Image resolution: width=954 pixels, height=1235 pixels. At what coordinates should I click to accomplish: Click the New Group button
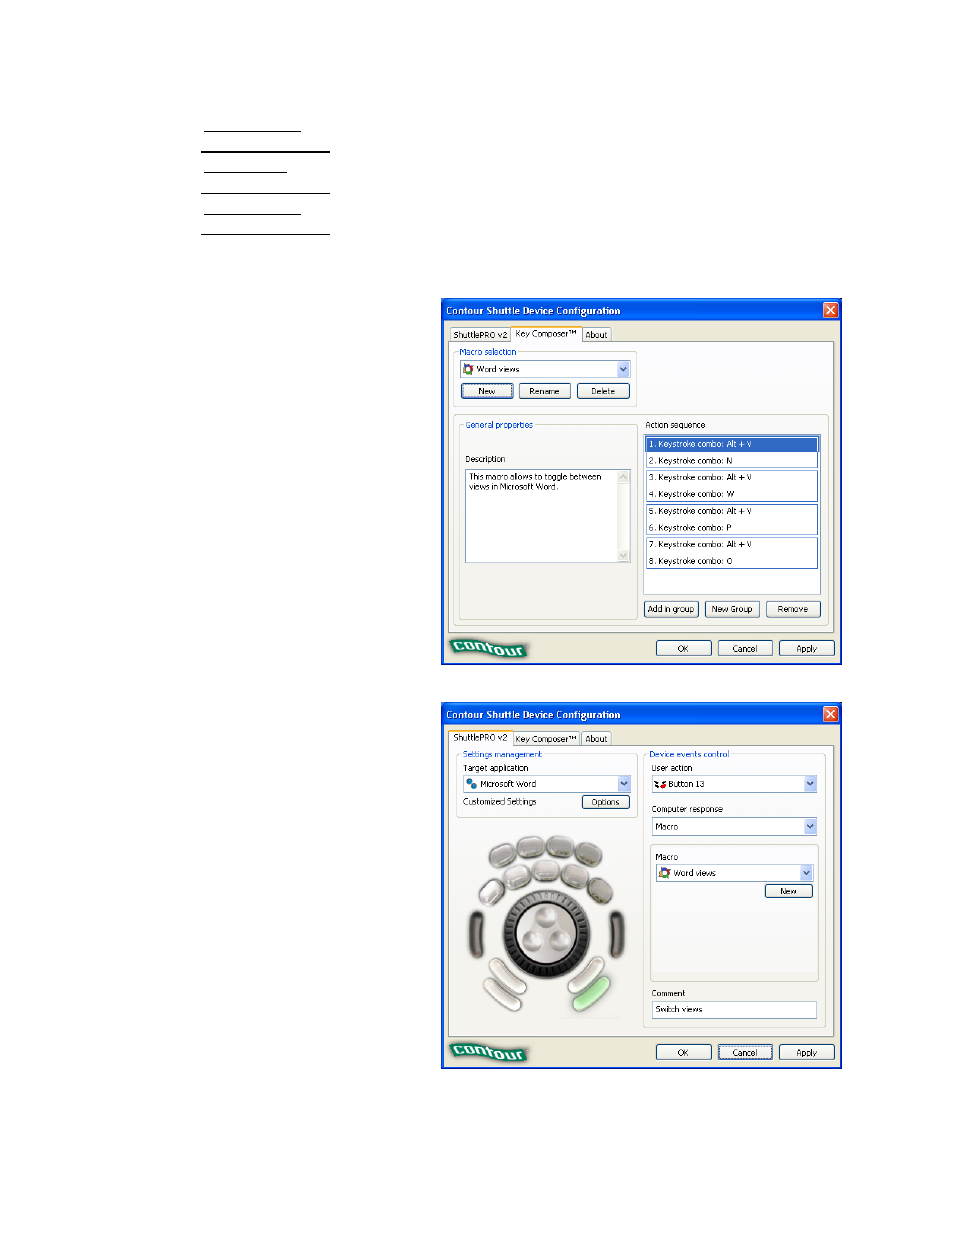click(732, 609)
